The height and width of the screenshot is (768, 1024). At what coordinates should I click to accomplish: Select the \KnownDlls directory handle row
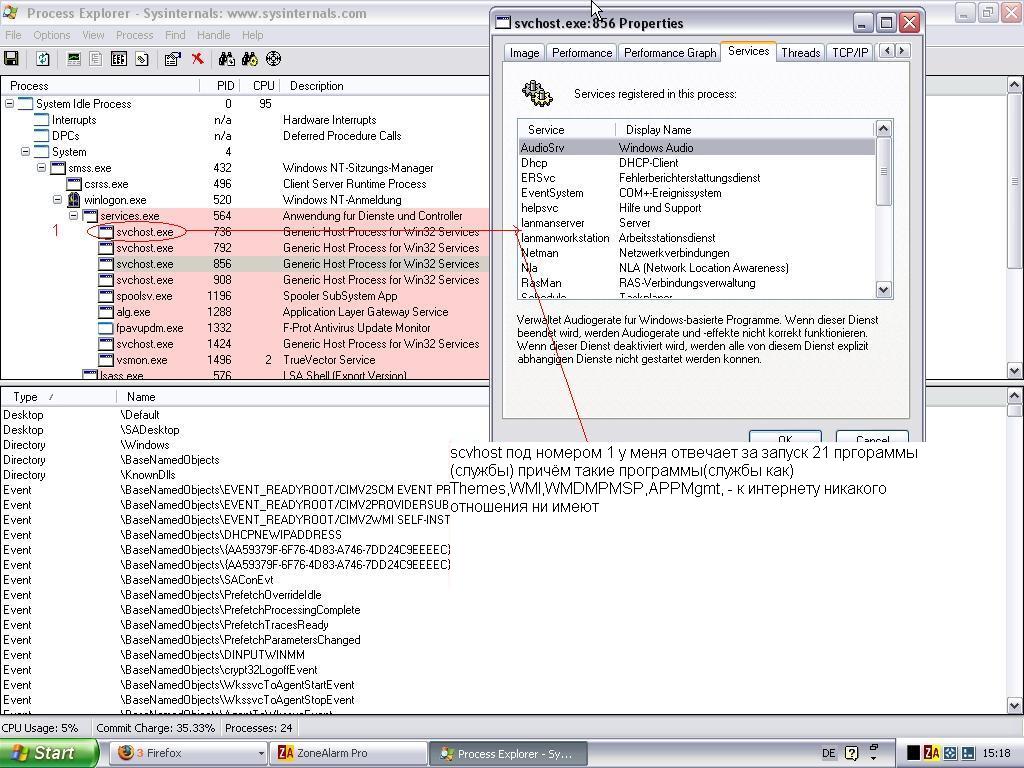tap(225, 475)
